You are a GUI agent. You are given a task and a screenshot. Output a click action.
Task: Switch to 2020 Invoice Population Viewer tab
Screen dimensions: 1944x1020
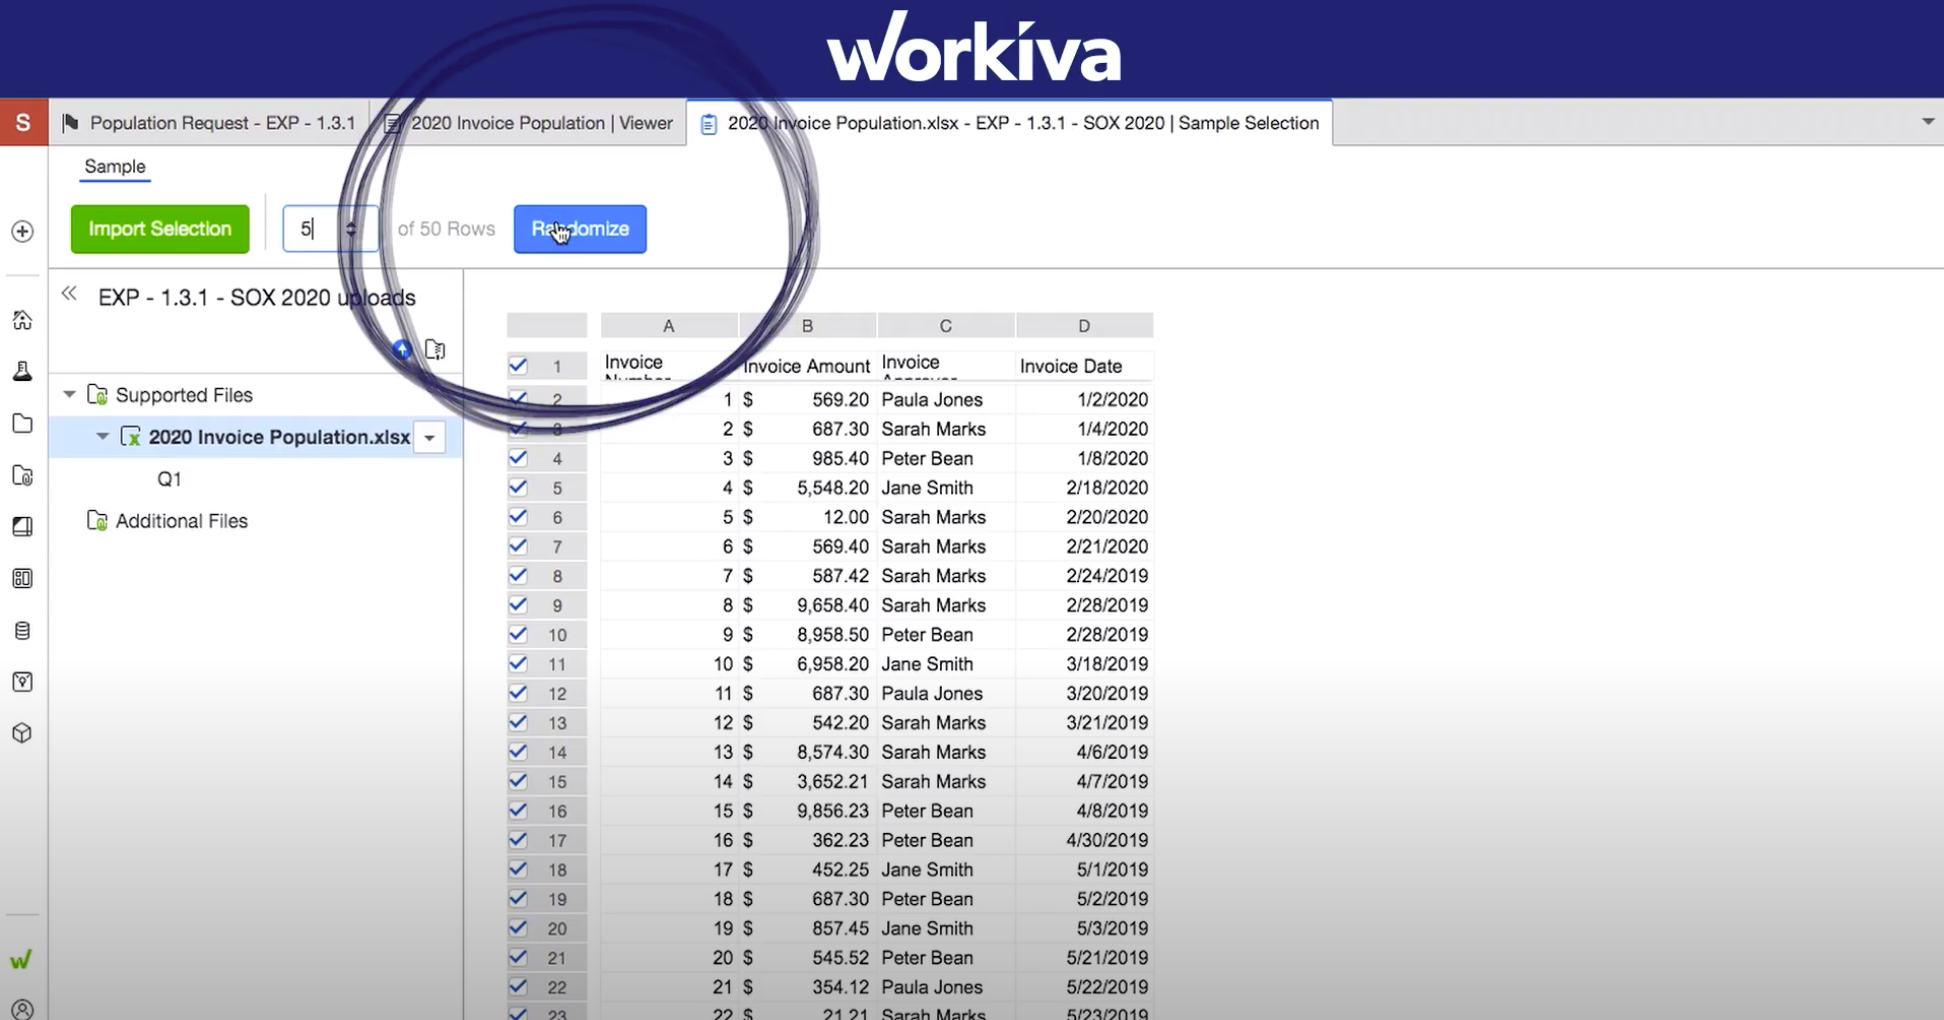[529, 123]
